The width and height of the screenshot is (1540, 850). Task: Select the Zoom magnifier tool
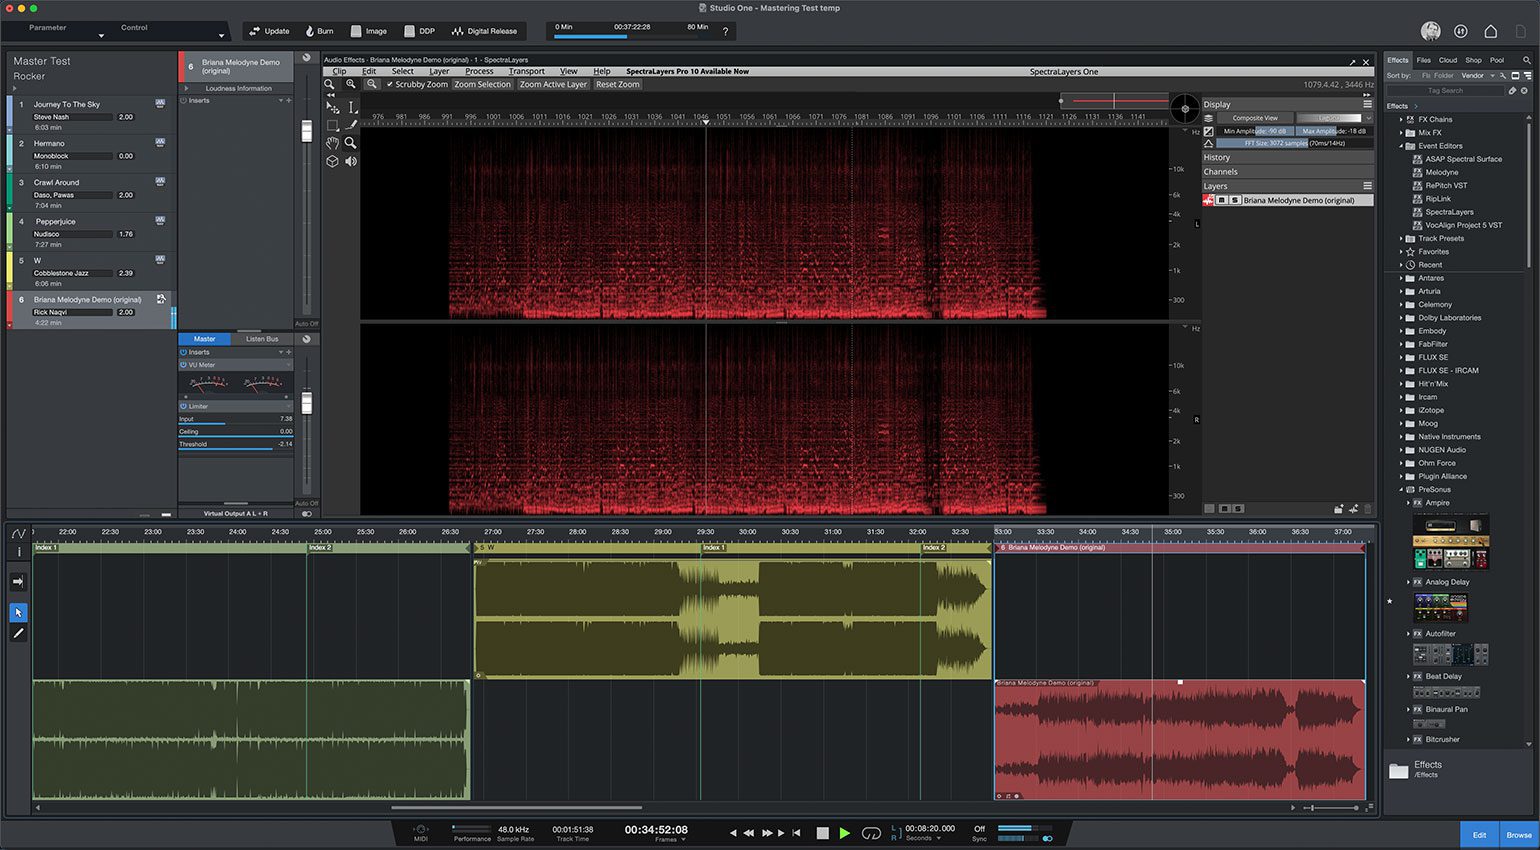click(x=350, y=143)
